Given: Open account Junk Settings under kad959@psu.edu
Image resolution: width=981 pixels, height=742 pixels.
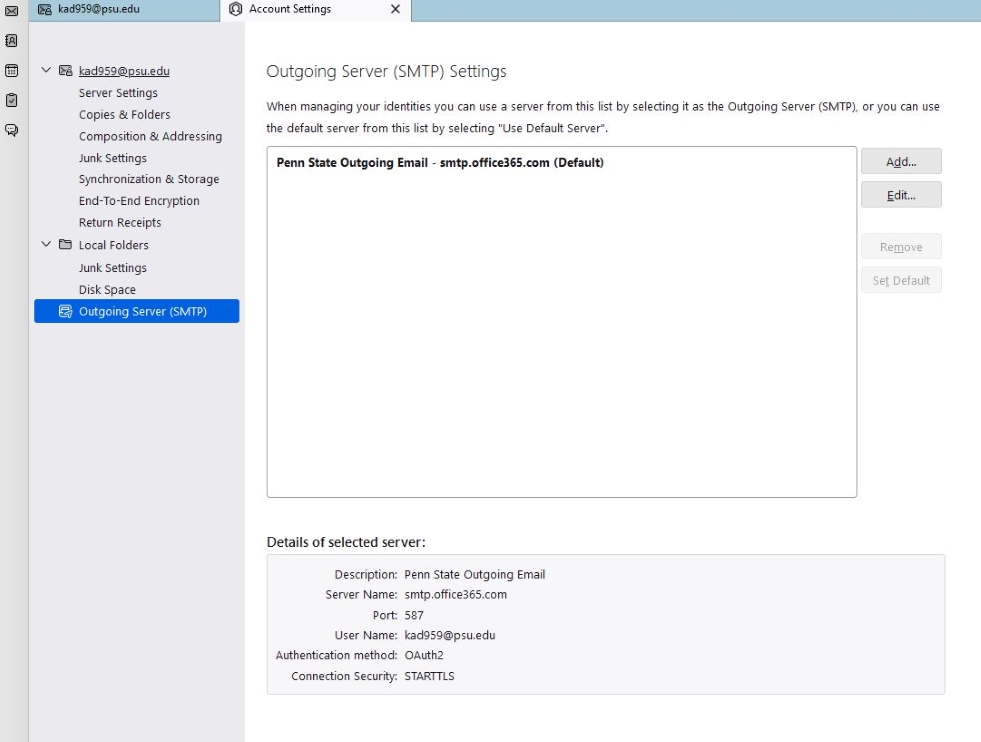Looking at the screenshot, I should [113, 158].
